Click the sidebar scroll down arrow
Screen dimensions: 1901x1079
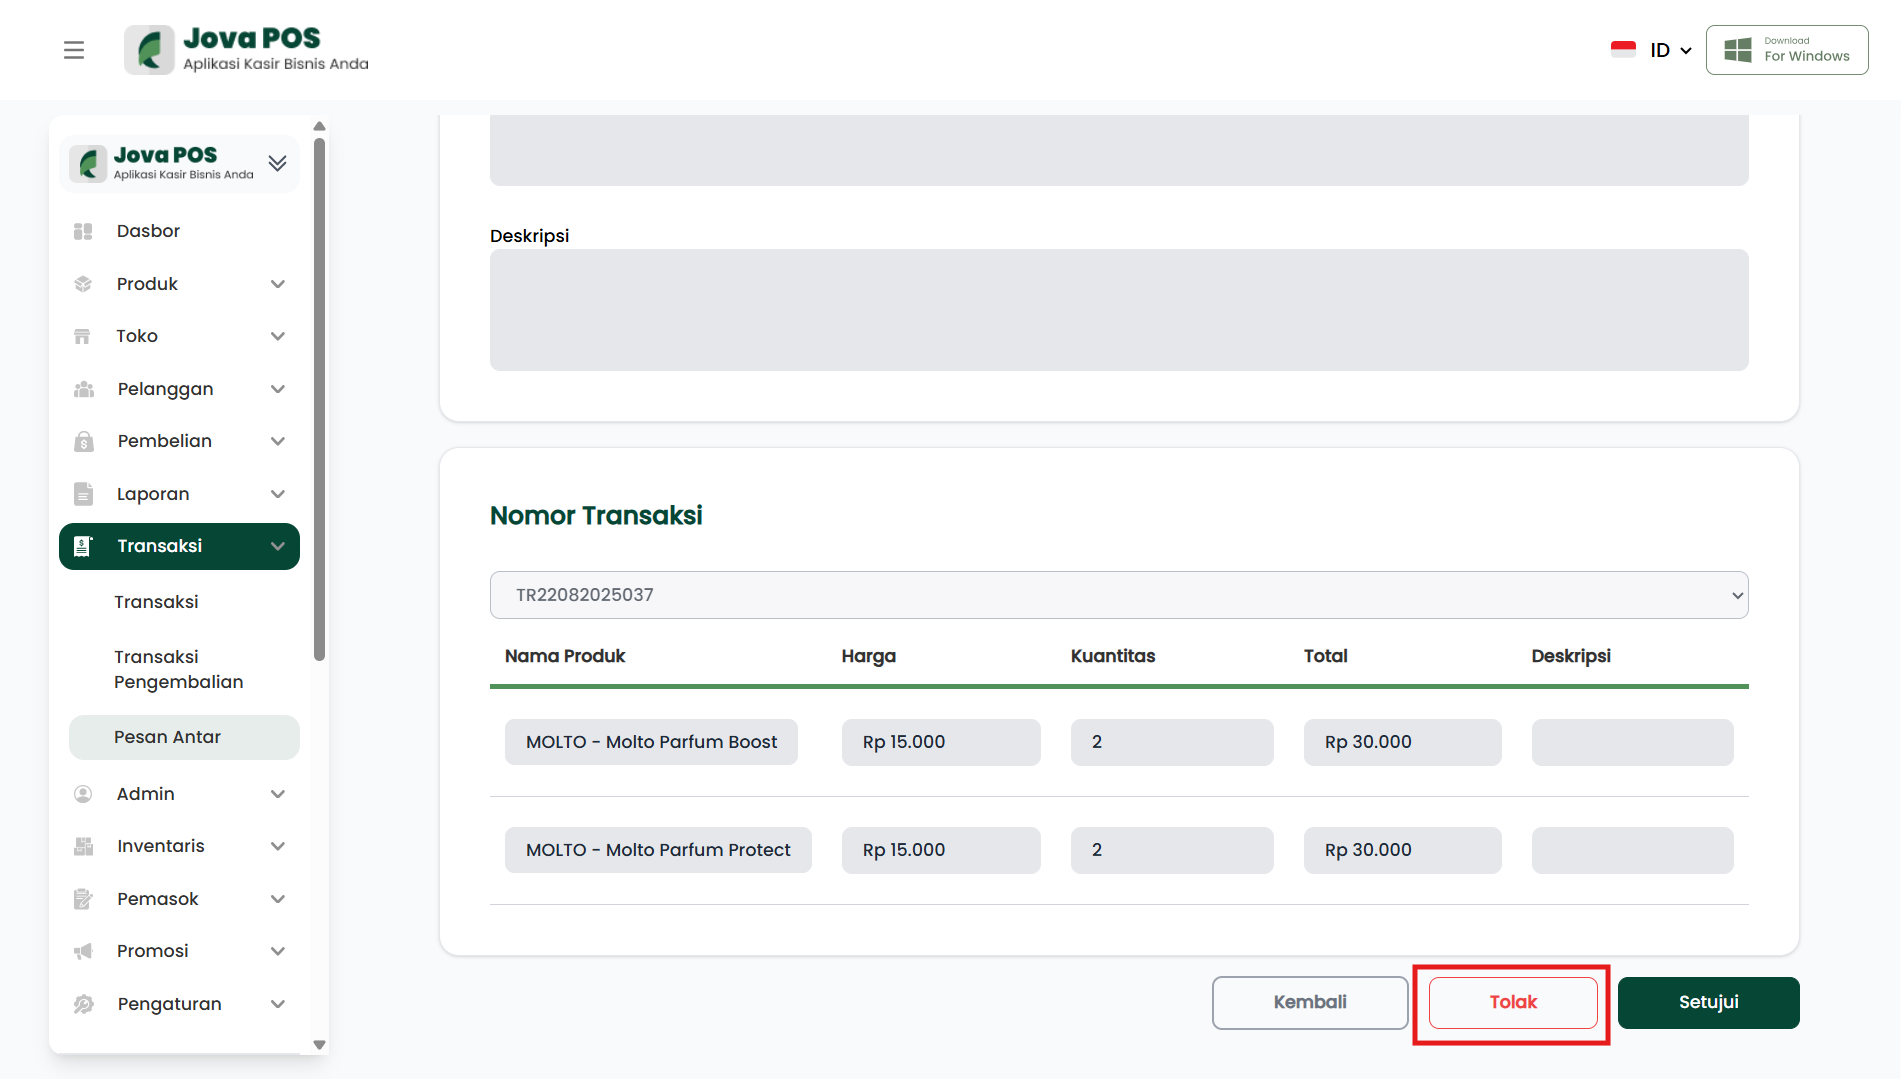(x=320, y=1045)
